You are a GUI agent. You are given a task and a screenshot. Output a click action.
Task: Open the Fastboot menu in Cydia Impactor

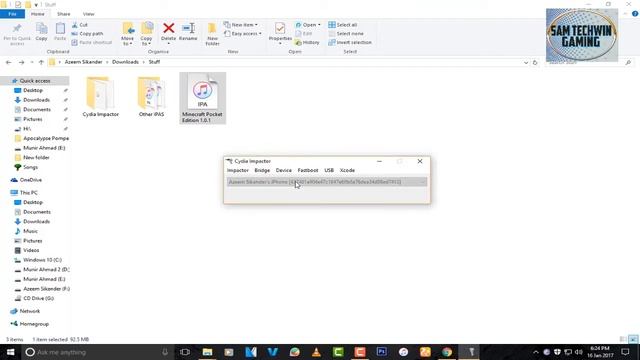pos(308,170)
